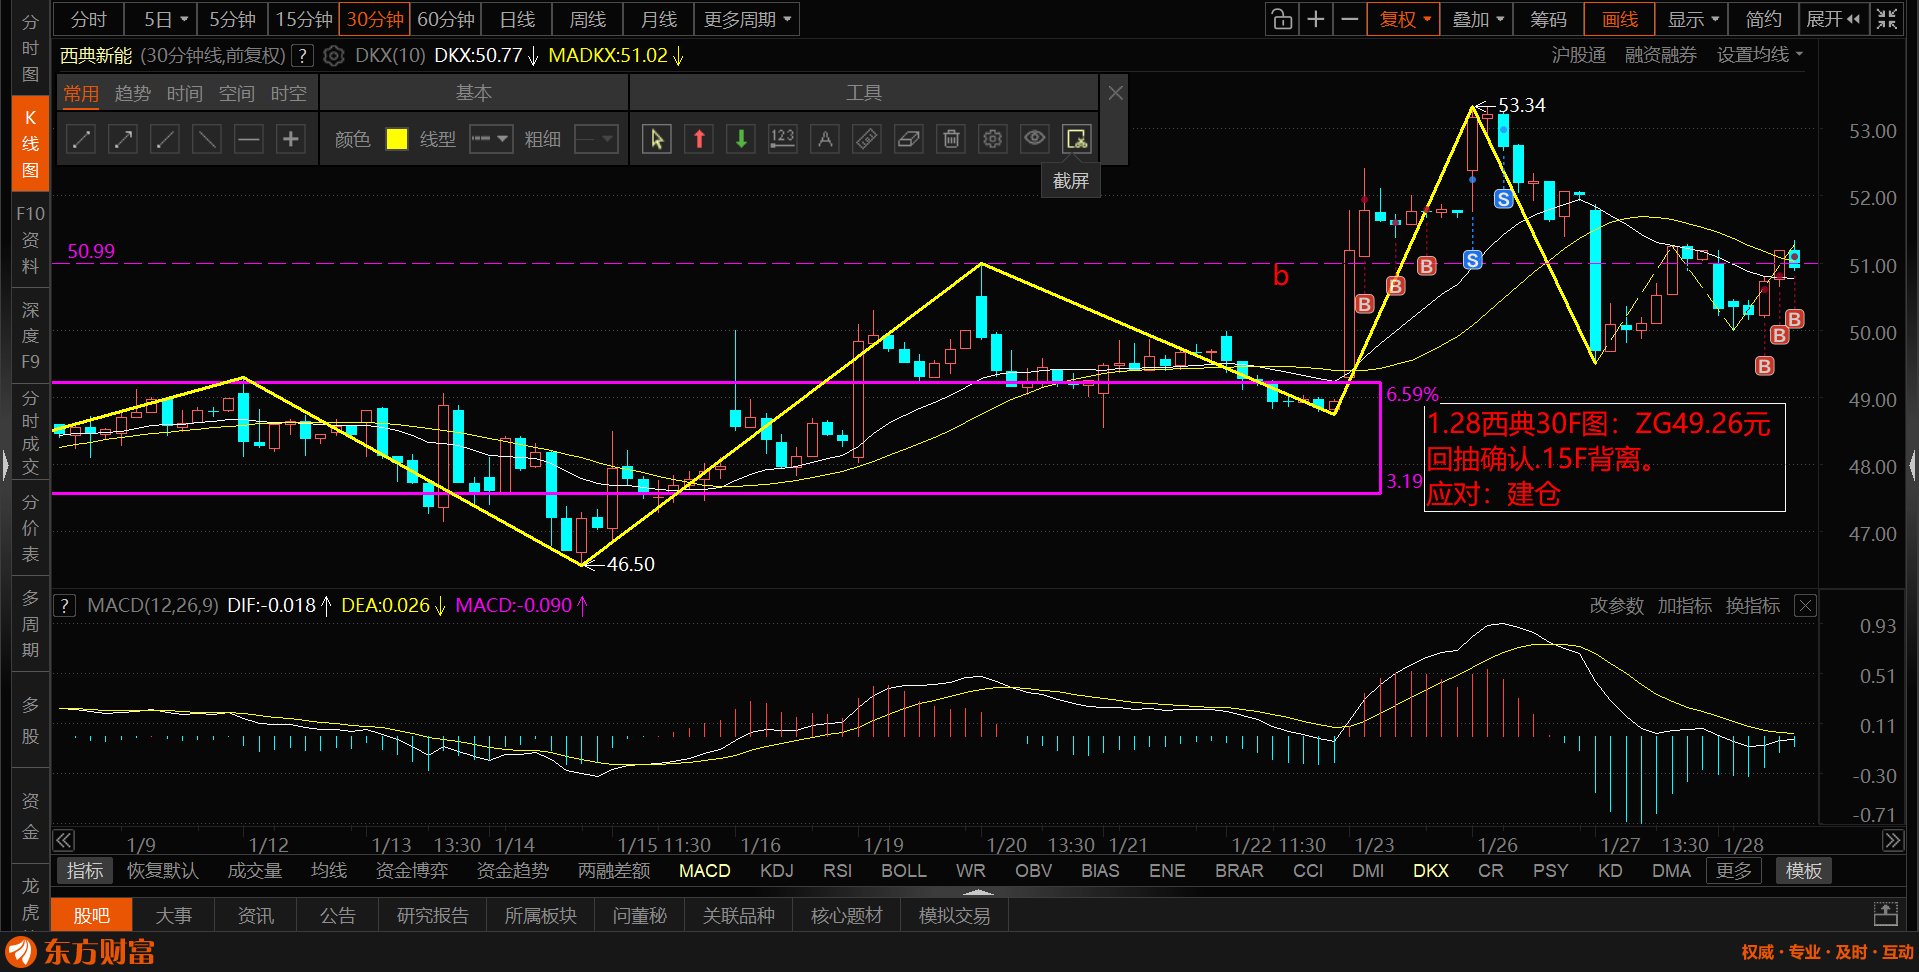Select the KDJ indicator in indicator bar
This screenshot has height=972, width=1919.
pyautogui.click(x=776, y=871)
